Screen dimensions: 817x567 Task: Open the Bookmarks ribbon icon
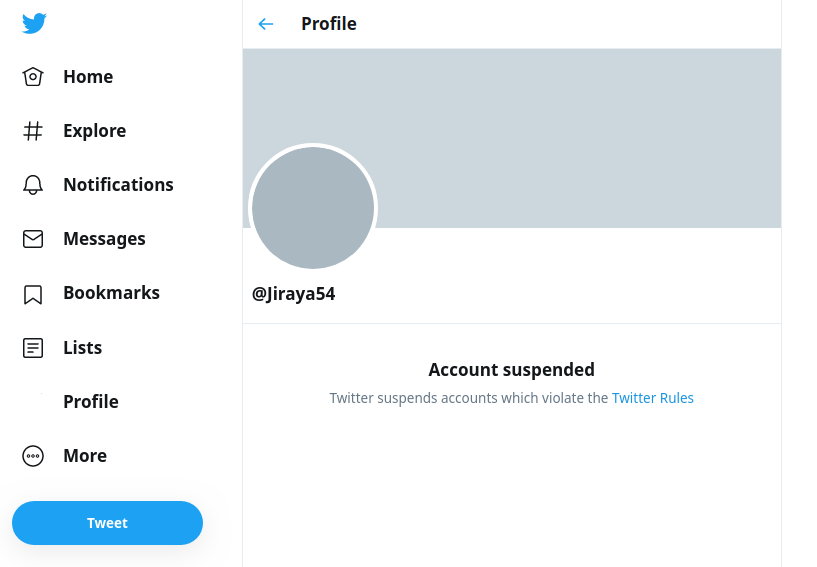33,294
